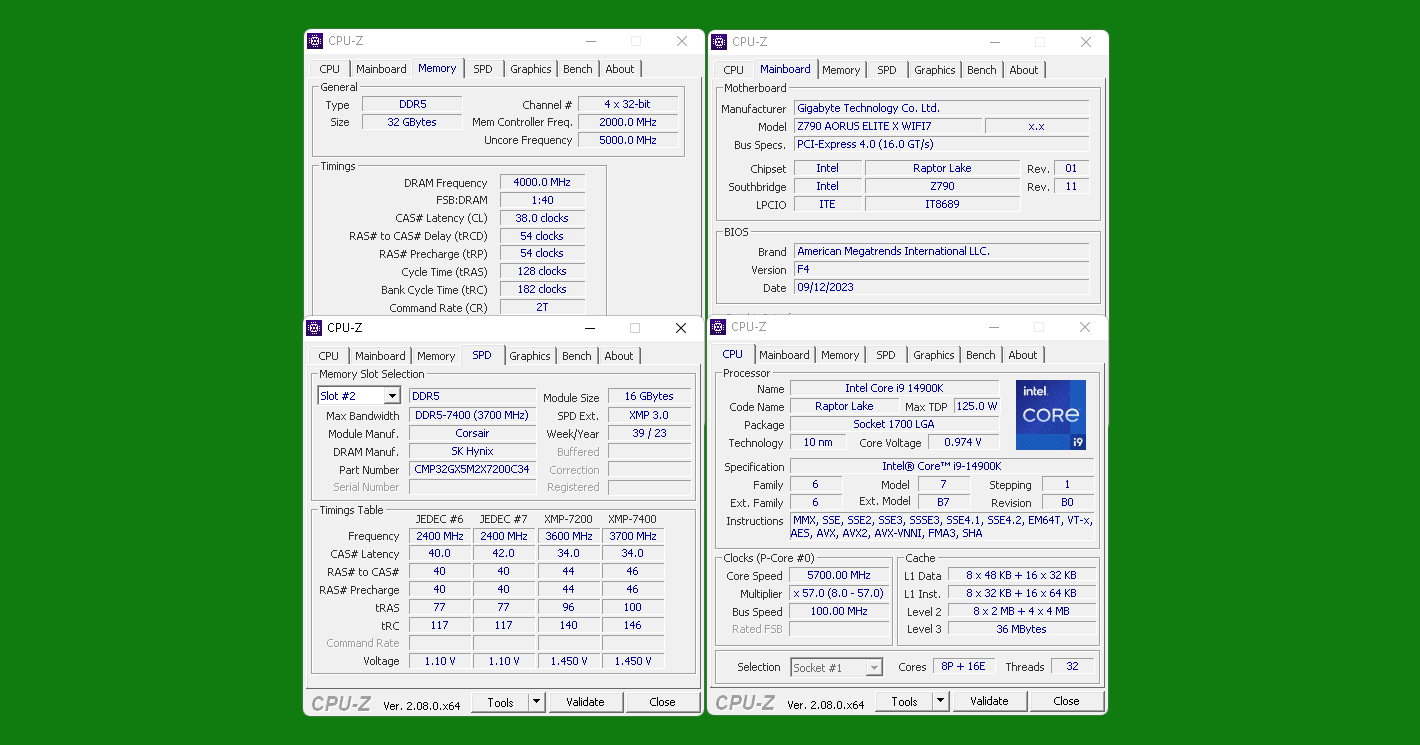Switch to Bench tab in the DRAM timings window

577,69
